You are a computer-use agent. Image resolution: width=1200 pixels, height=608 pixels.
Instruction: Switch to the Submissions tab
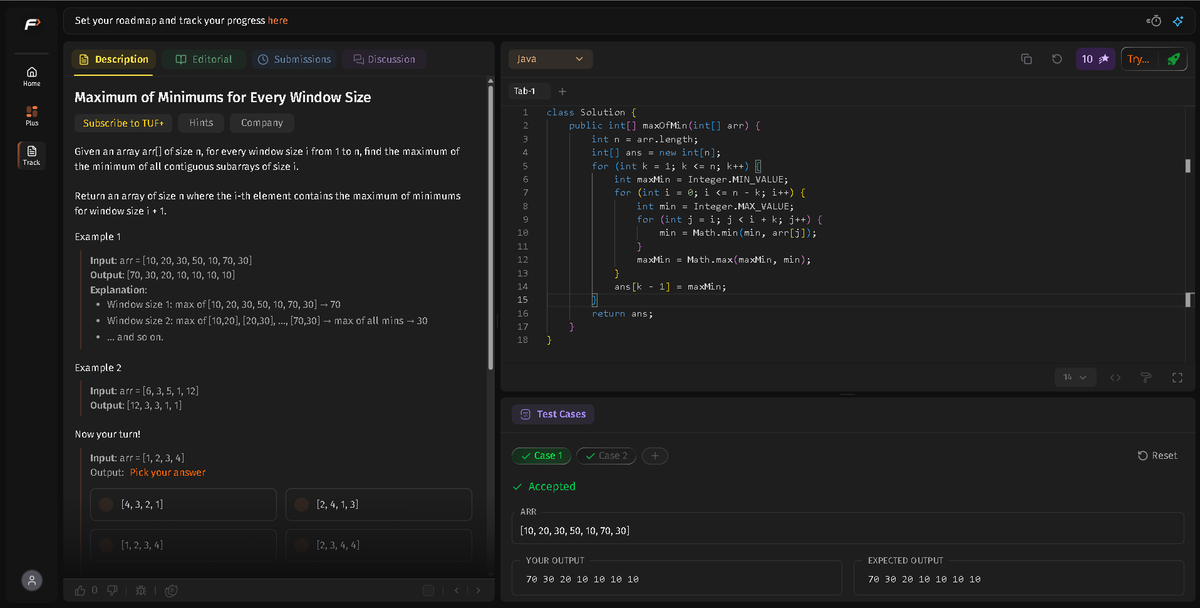pos(294,59)
